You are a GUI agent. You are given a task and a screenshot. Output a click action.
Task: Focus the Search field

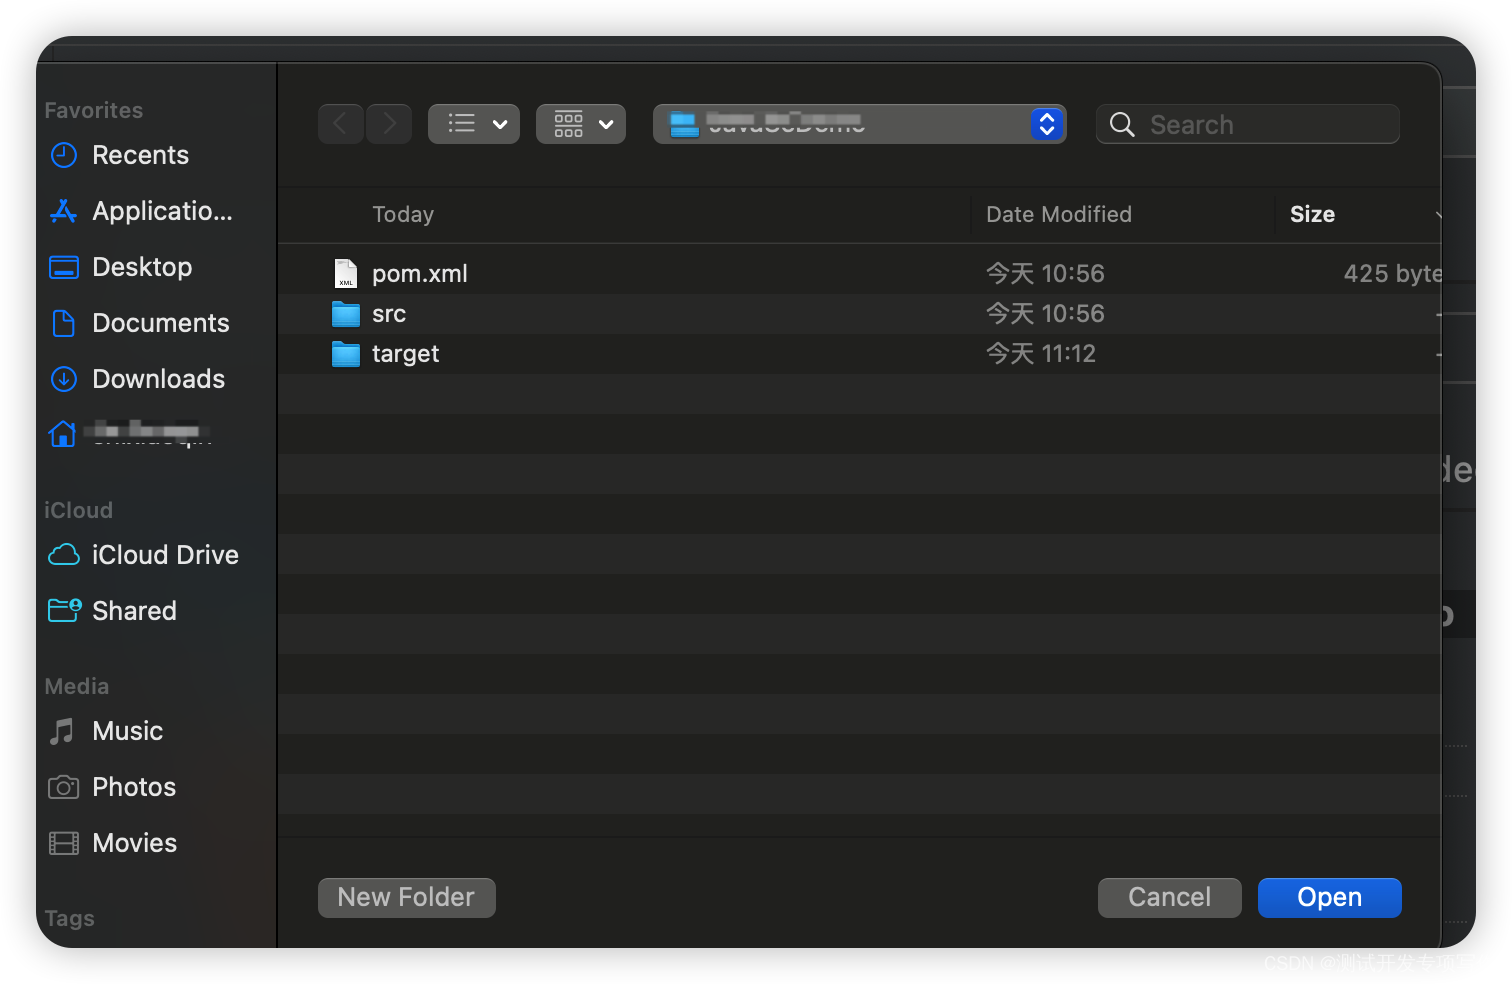(1247, 124)
